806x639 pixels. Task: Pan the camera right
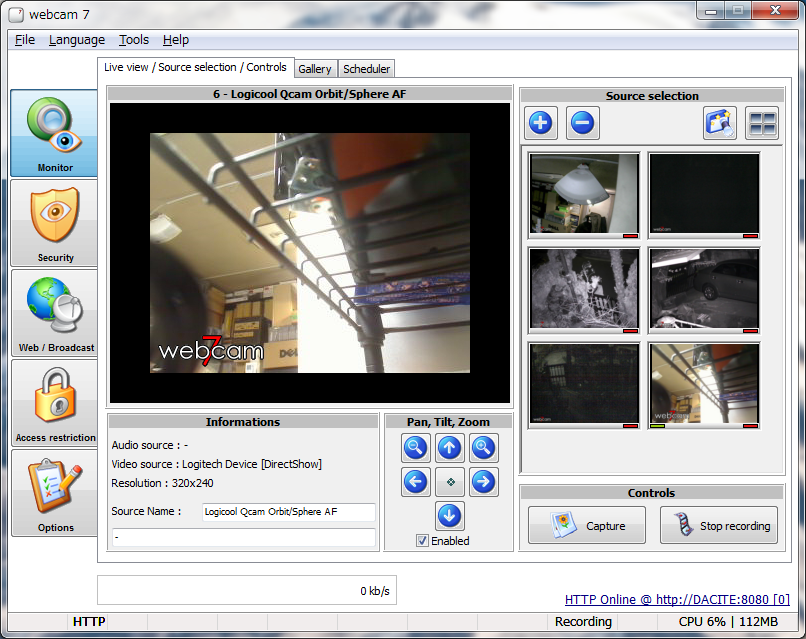click(483, 482)
